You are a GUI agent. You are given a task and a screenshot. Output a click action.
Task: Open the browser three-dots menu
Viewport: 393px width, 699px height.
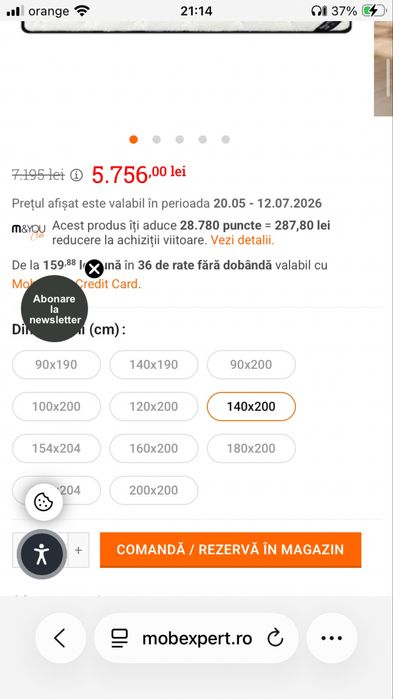pyautogui.click(x=332, y=638)
